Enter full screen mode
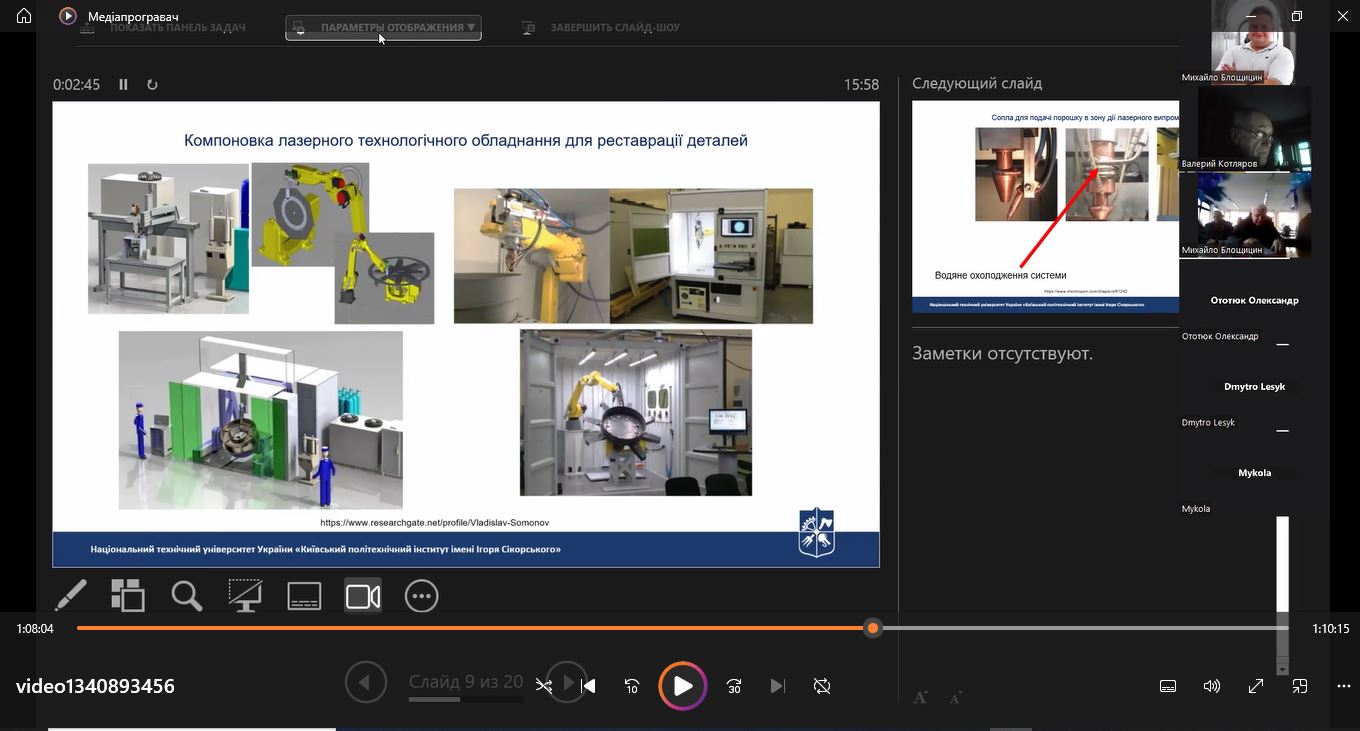 click(x=1256, y=686)
